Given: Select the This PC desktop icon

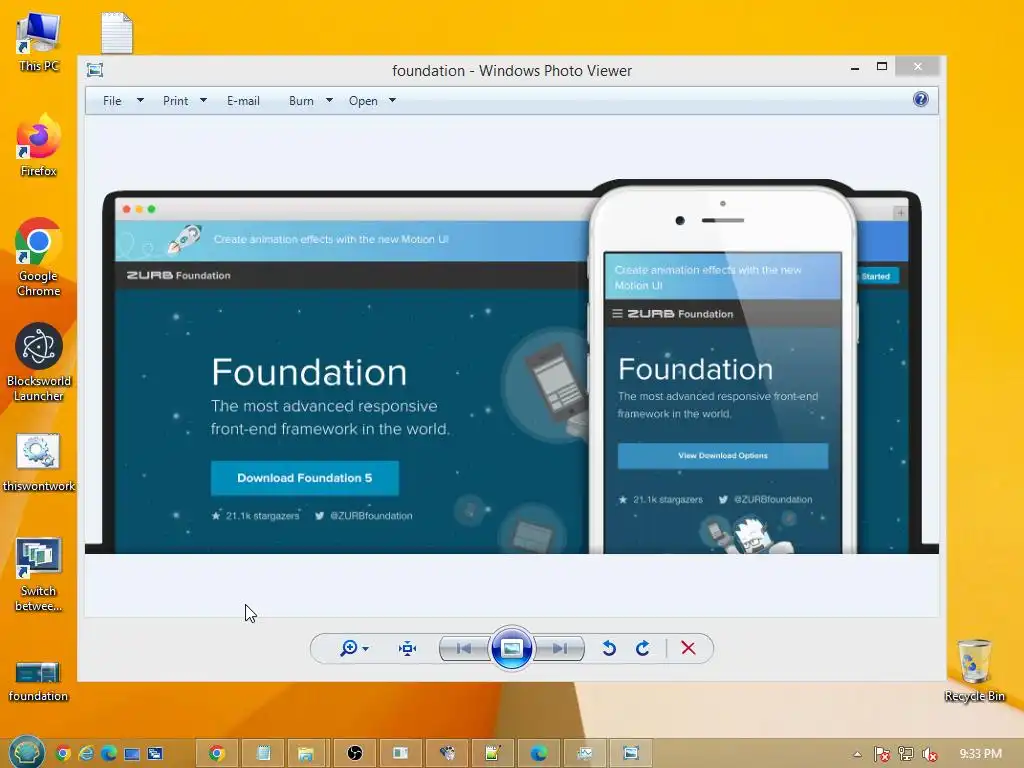Looking at the screenshot, I should [x=39, y=42].
